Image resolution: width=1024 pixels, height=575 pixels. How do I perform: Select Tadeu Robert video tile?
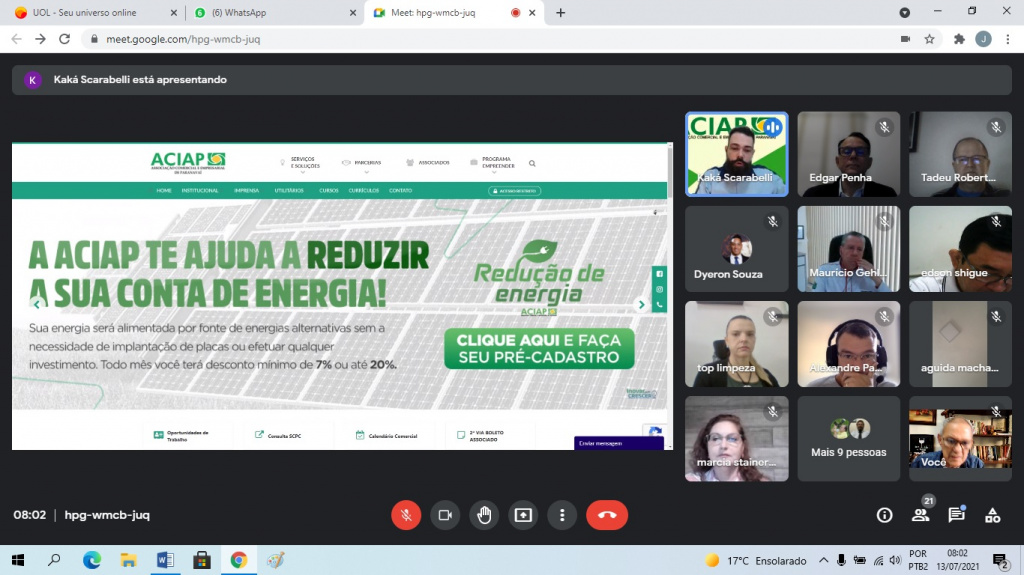[x=960, y=154]
